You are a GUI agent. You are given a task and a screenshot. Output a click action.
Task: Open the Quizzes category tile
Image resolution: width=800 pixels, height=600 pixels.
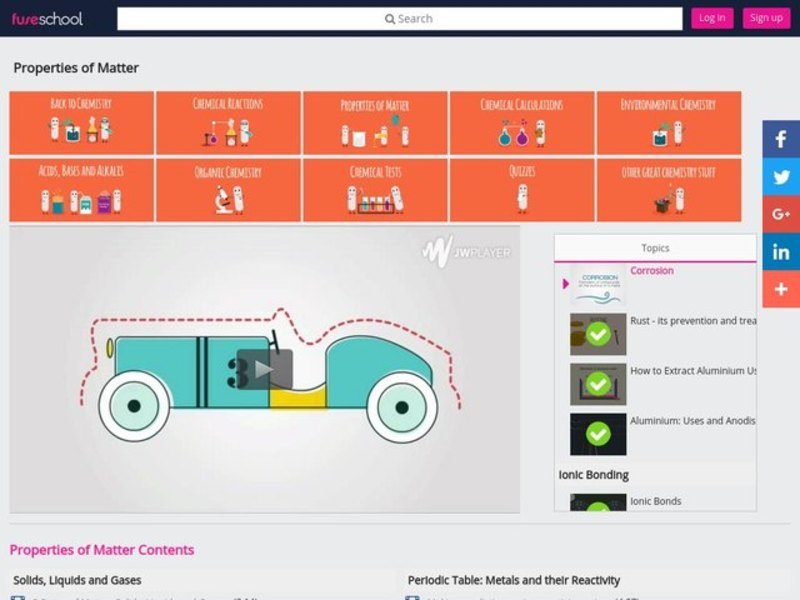[521, 189]
